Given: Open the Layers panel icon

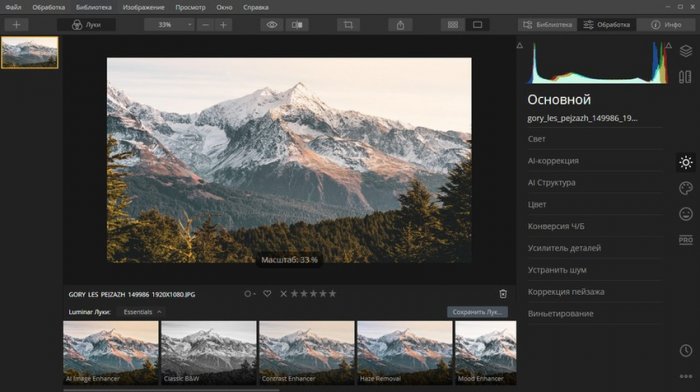Looking at the screenshot, I should click(x=686, y=51).
